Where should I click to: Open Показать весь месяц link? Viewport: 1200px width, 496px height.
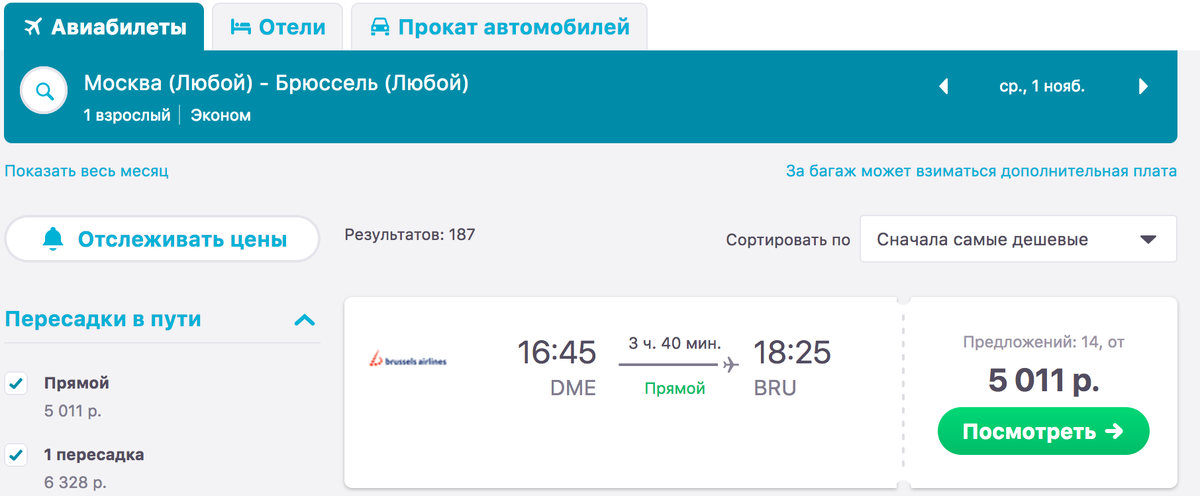point(87,171)
